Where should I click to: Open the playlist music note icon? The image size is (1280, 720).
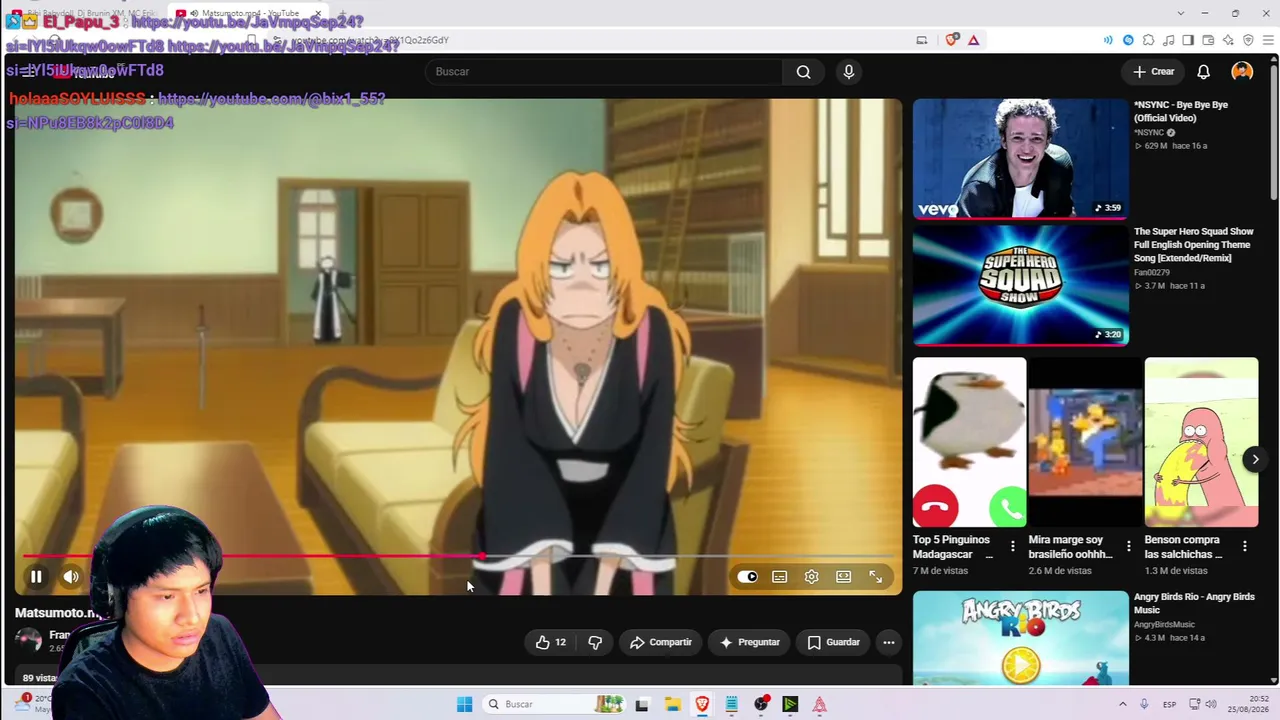[1168, 40]
